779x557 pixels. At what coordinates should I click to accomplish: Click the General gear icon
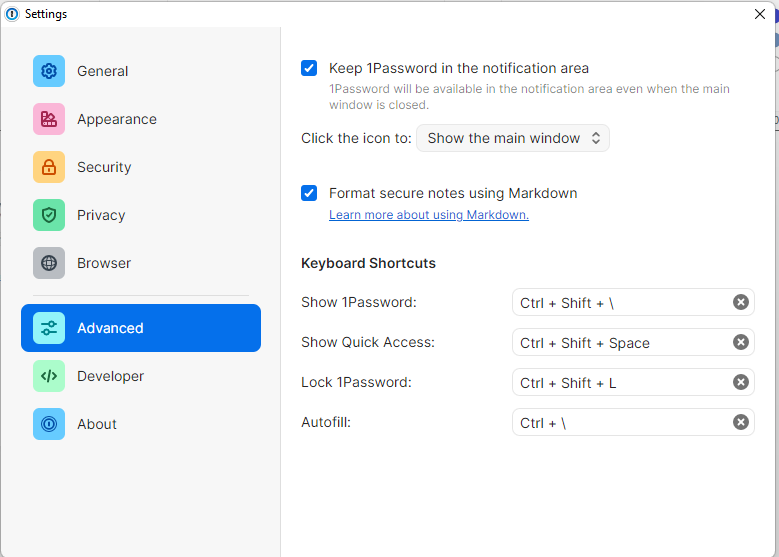[49, 71]
